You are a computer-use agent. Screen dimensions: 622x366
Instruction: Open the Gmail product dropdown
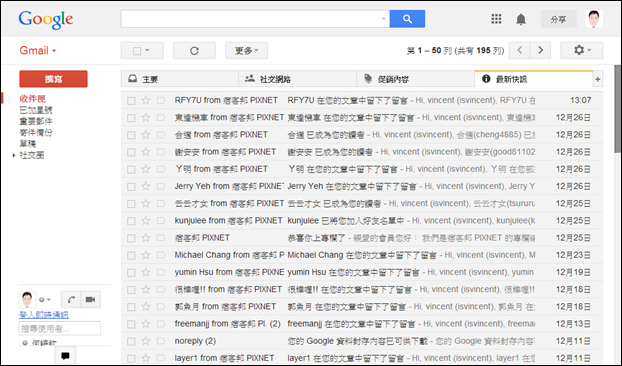[38, 51]
